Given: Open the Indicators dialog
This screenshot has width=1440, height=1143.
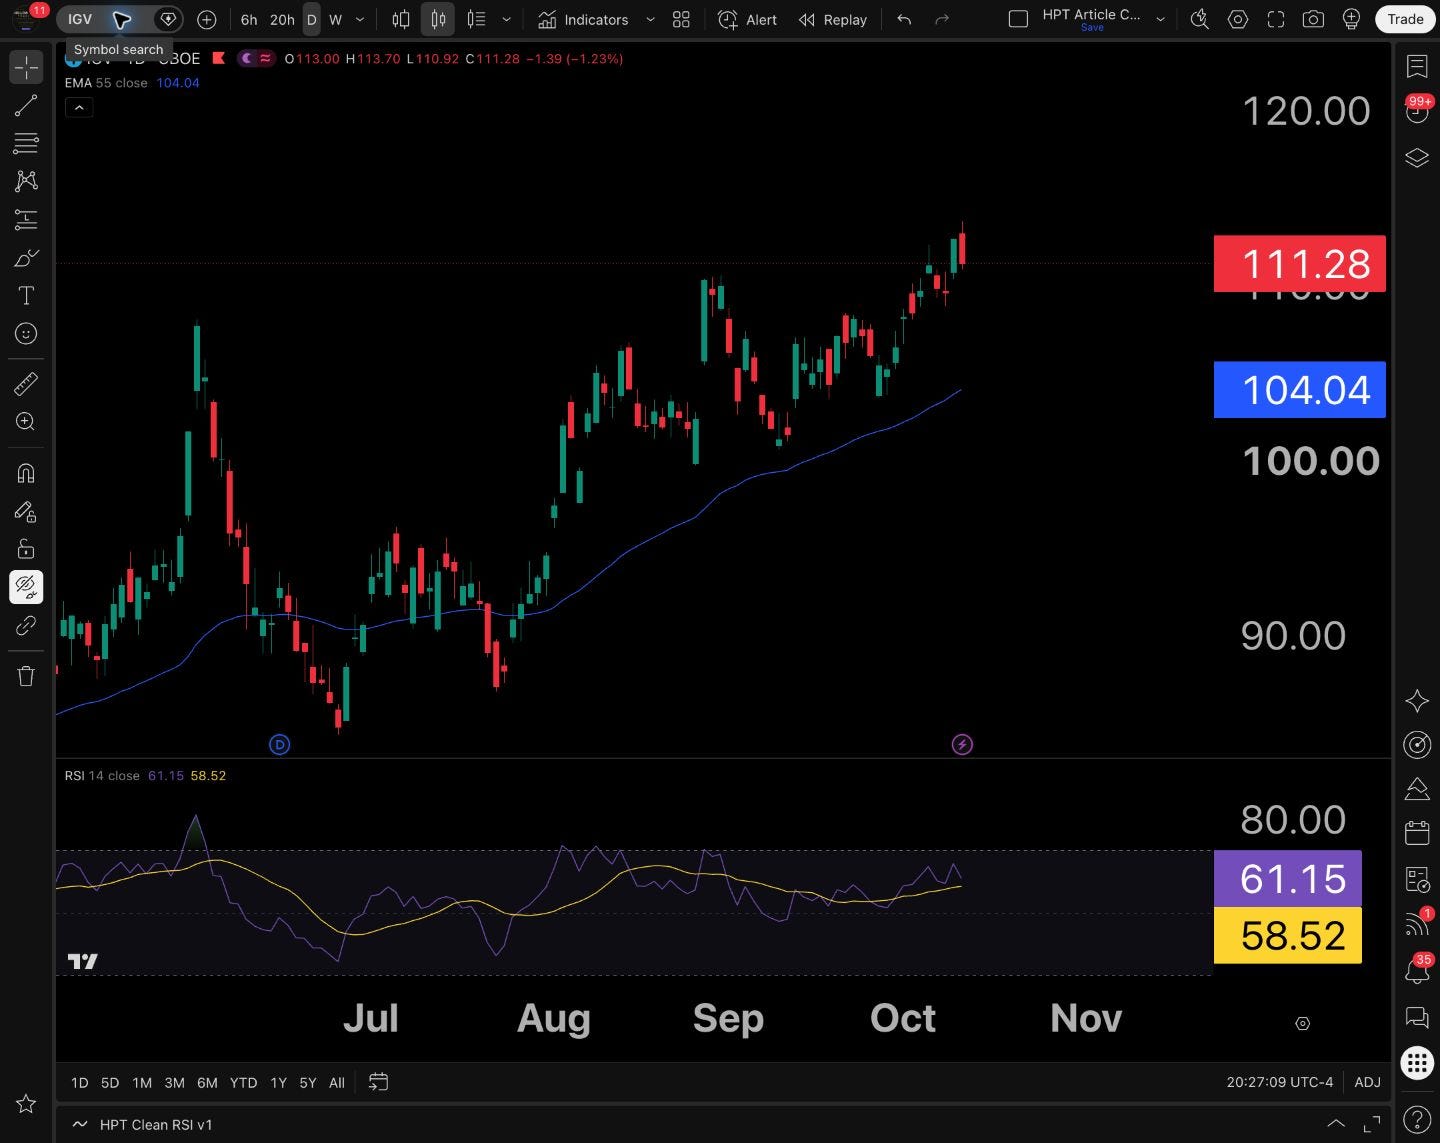Looking at the screenshot, I should coord(583,19).
